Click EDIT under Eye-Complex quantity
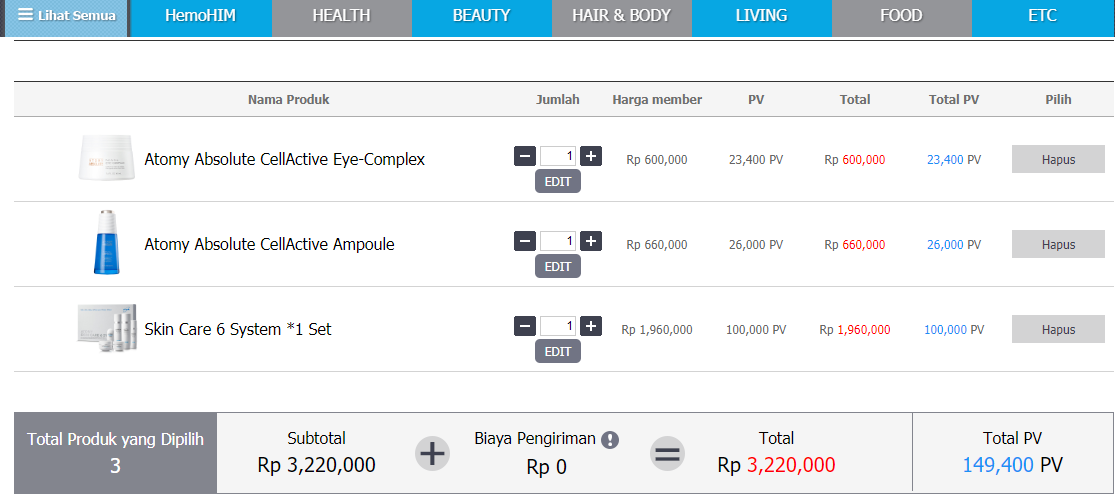The image size is (1115, 498). 558,181
